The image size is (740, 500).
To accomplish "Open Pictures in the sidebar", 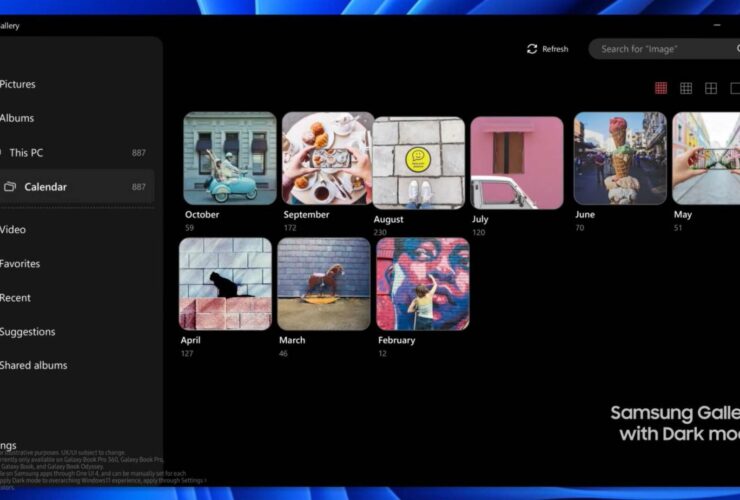I will [17, 84].
